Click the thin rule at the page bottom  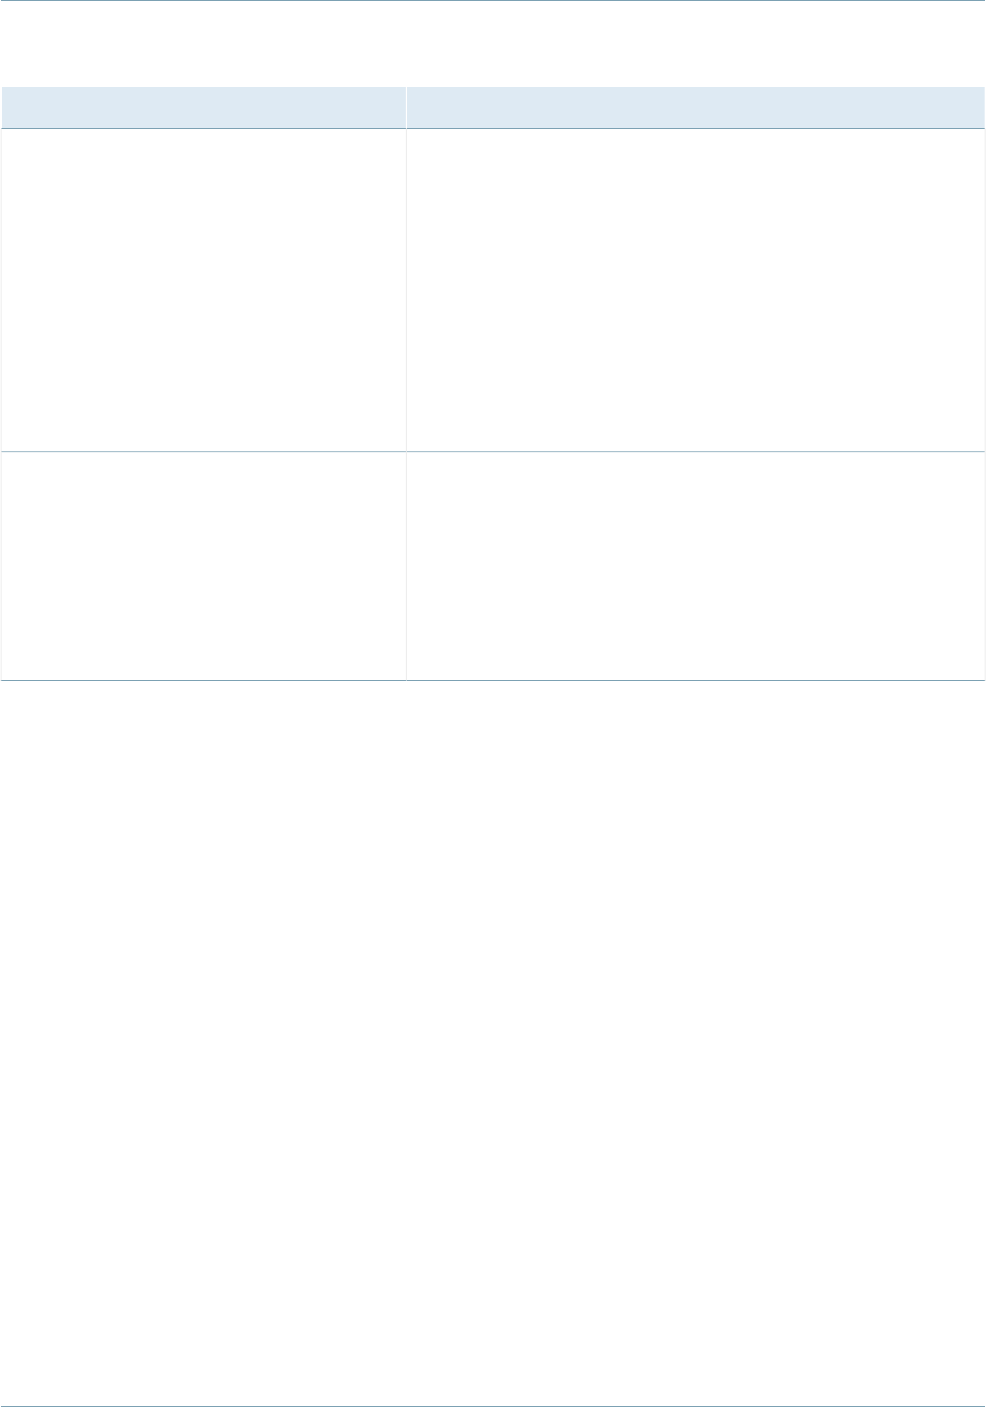[493, 1405]
